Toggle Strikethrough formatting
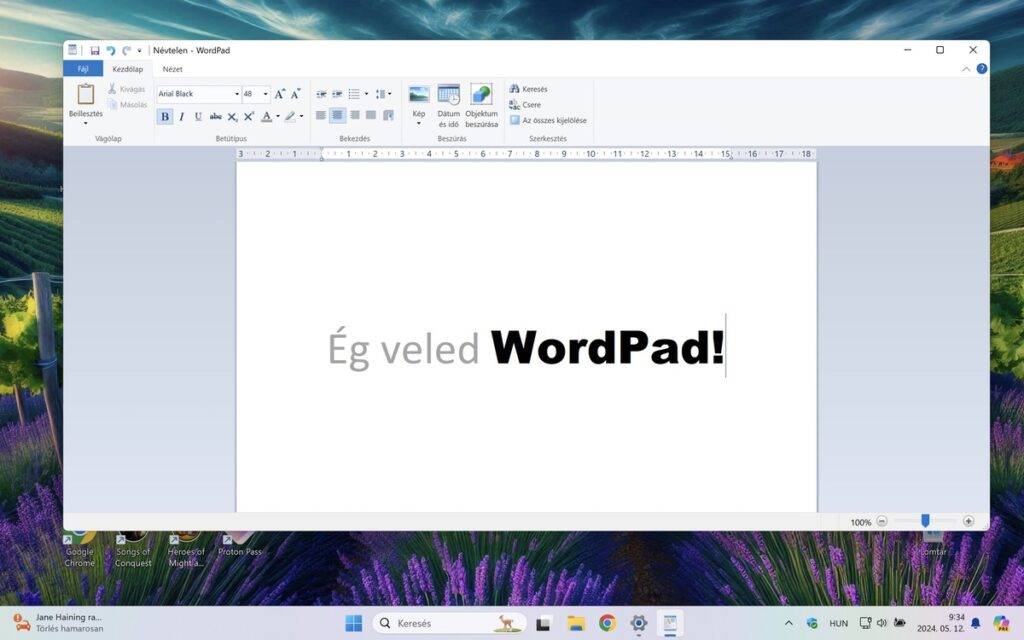Image resolution: width=1024 pixels, height=640 pixels. 216,117
